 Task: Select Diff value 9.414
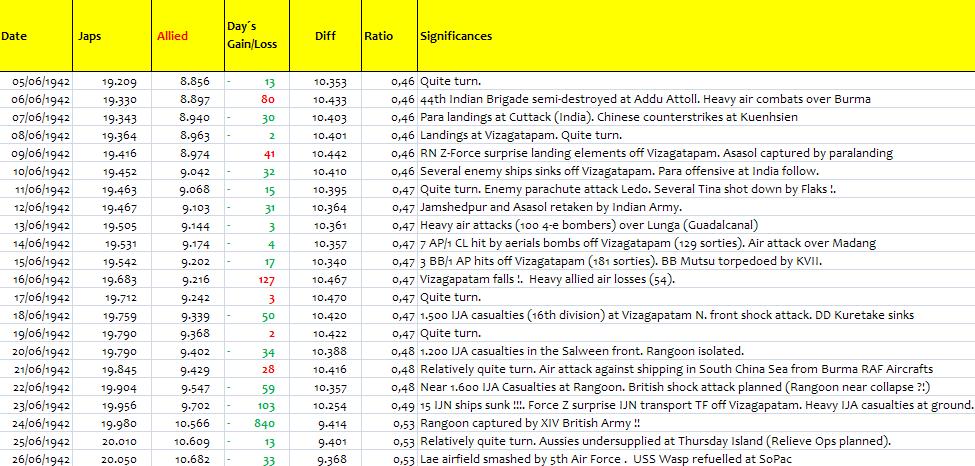pyautogui.click(x=325, y=424)
